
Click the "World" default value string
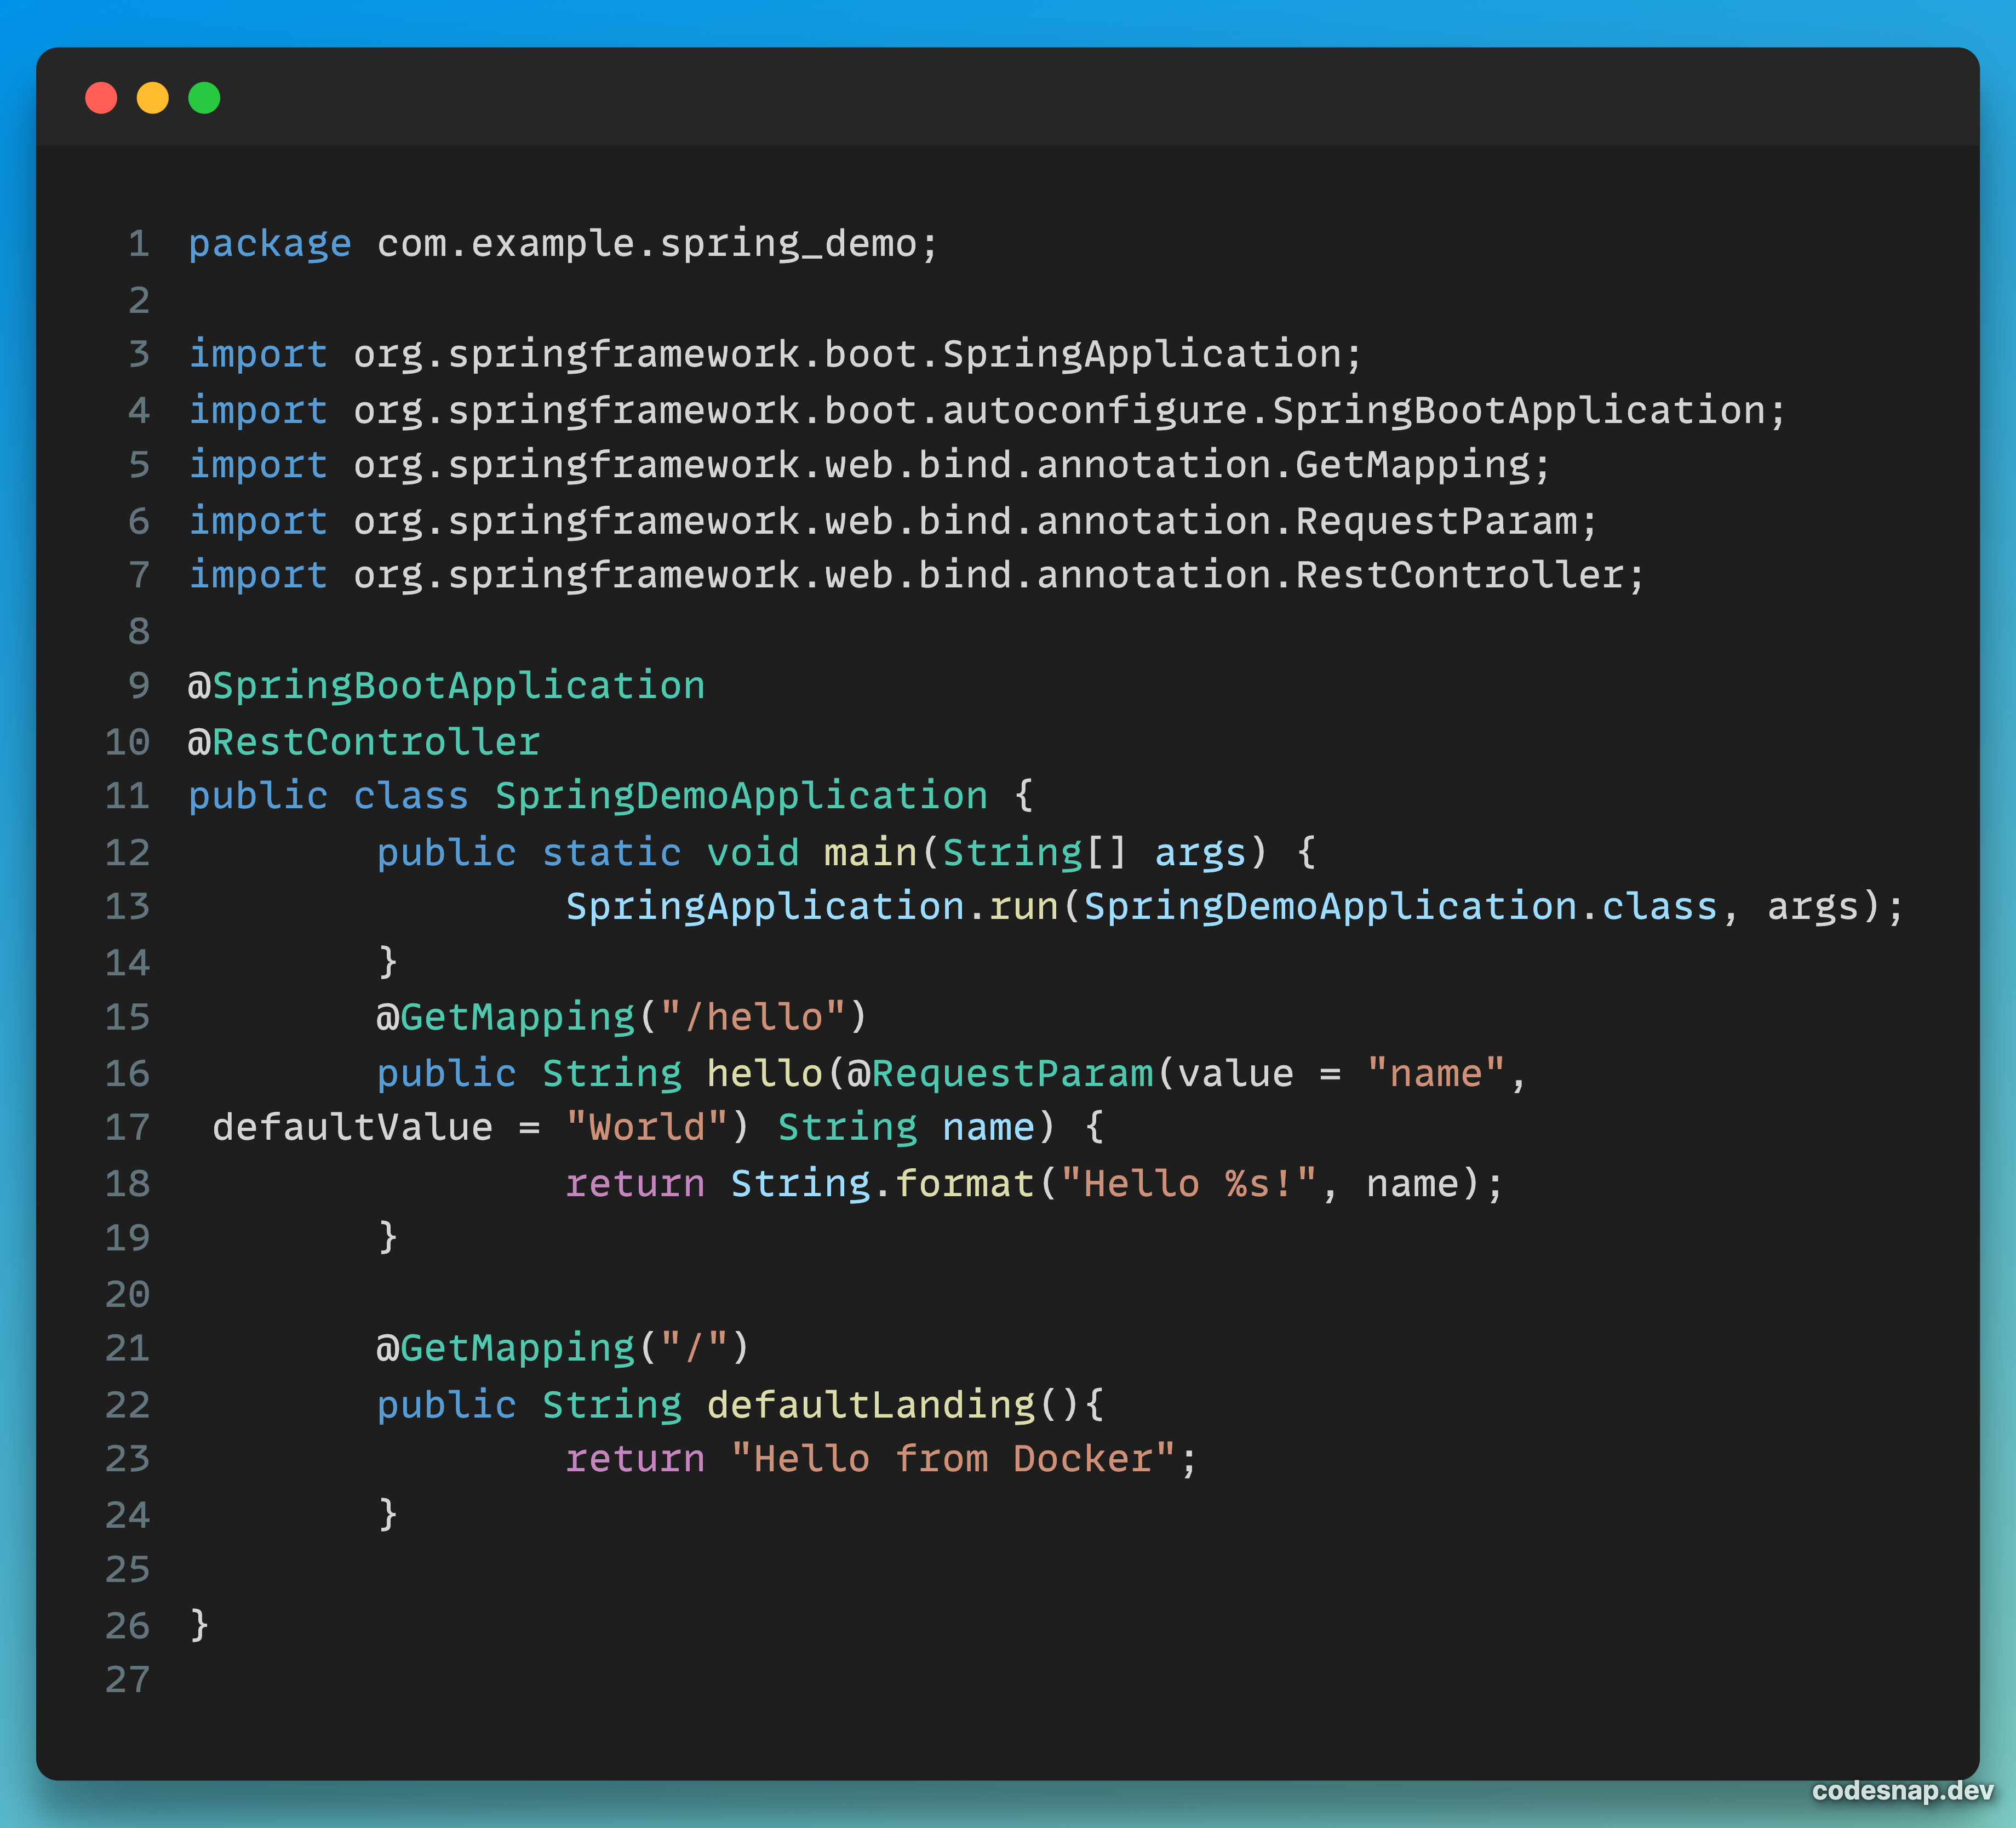(645, 1126)
